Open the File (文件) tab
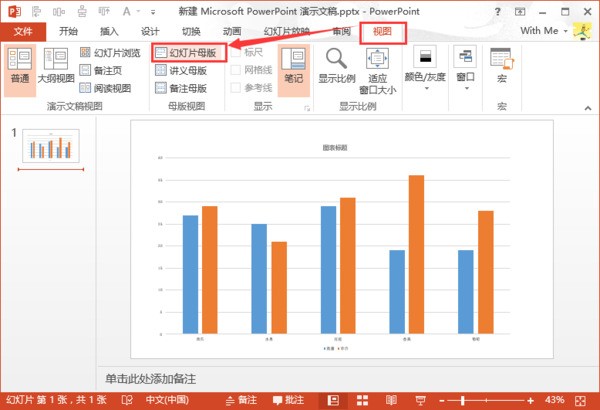Screen dimensions: 600x410 point(22,31)
